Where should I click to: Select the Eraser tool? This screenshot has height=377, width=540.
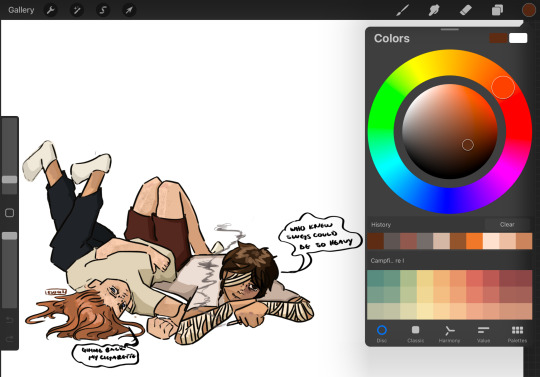[x=465, y=10]
